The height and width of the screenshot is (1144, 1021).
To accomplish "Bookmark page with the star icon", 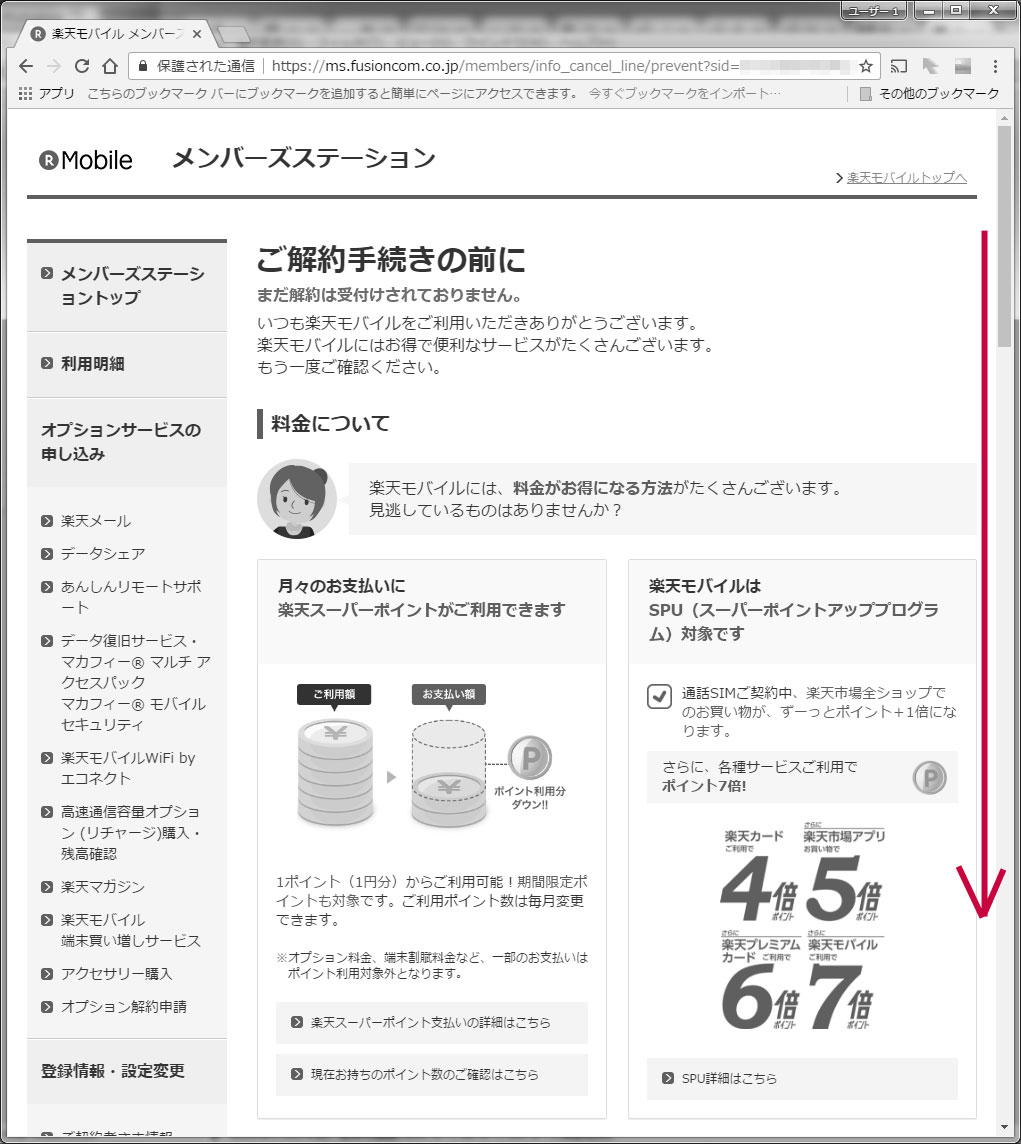I will pyautogui.click(x=866, y=66).
